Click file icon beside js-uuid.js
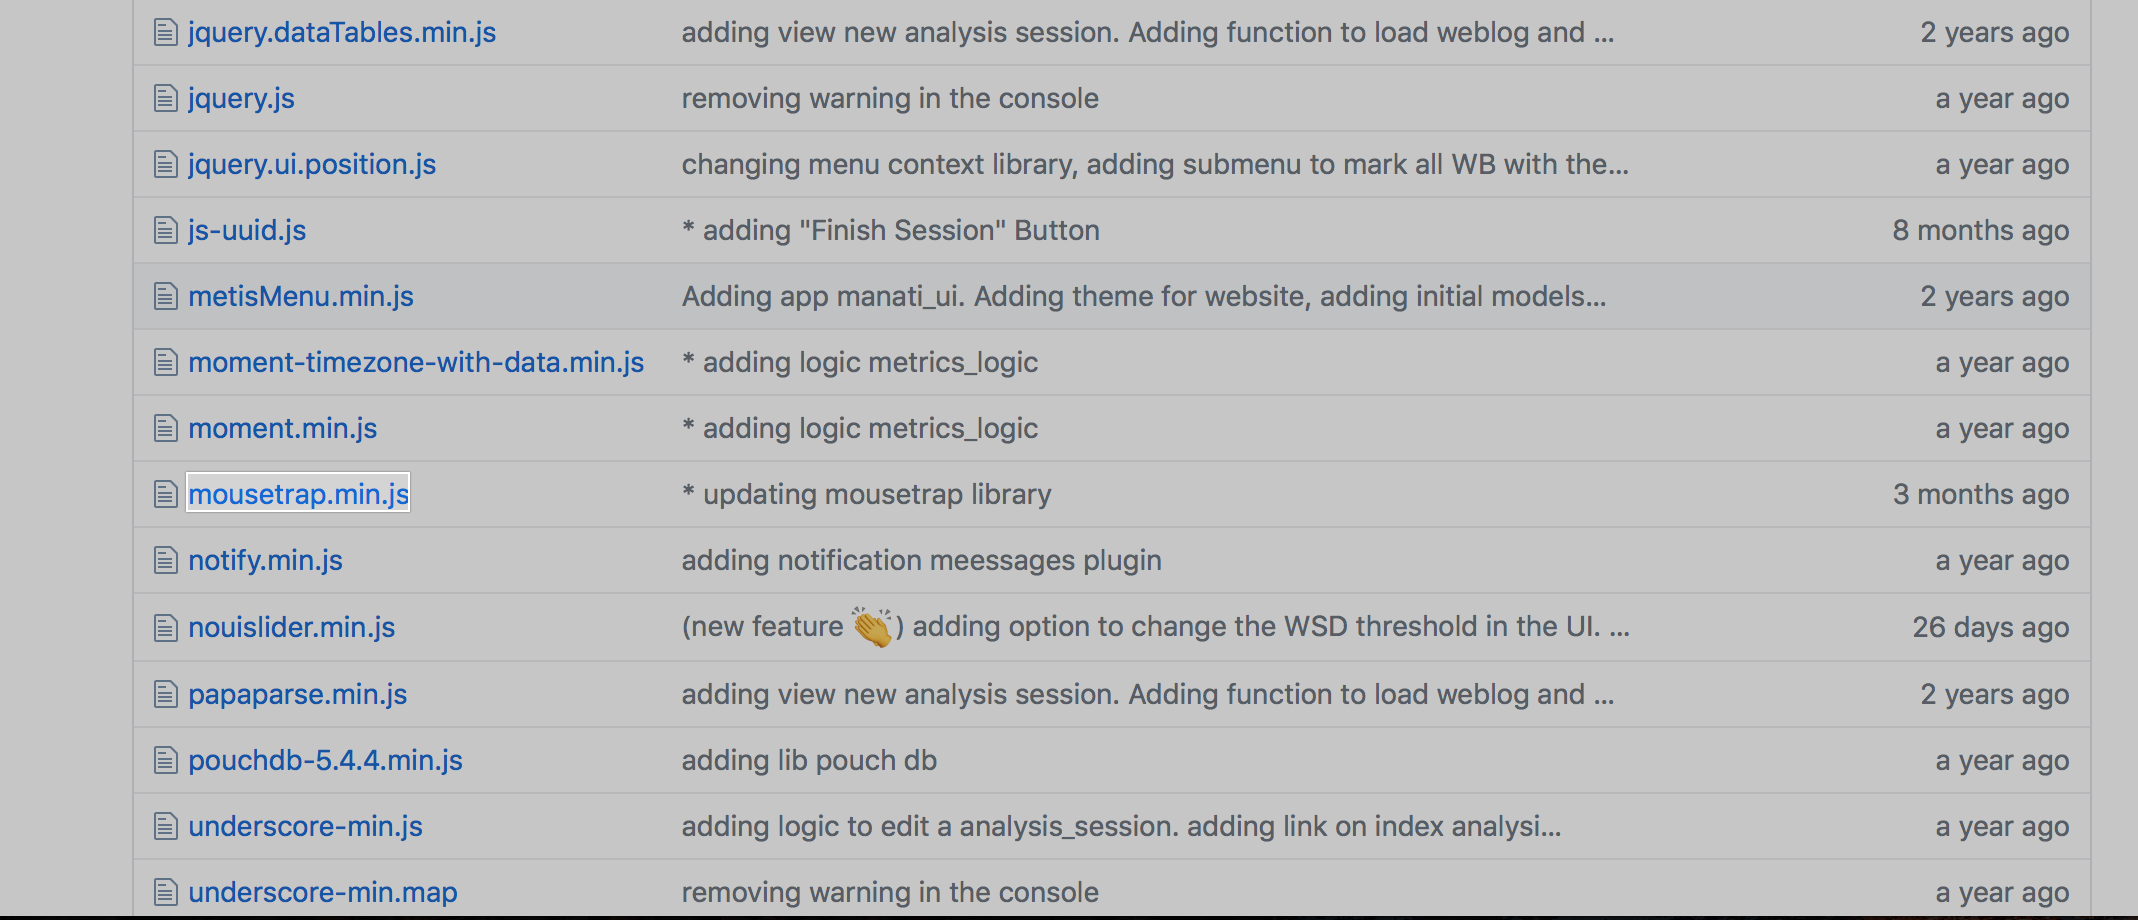The image size is (2138, 920). click(166, 231)
